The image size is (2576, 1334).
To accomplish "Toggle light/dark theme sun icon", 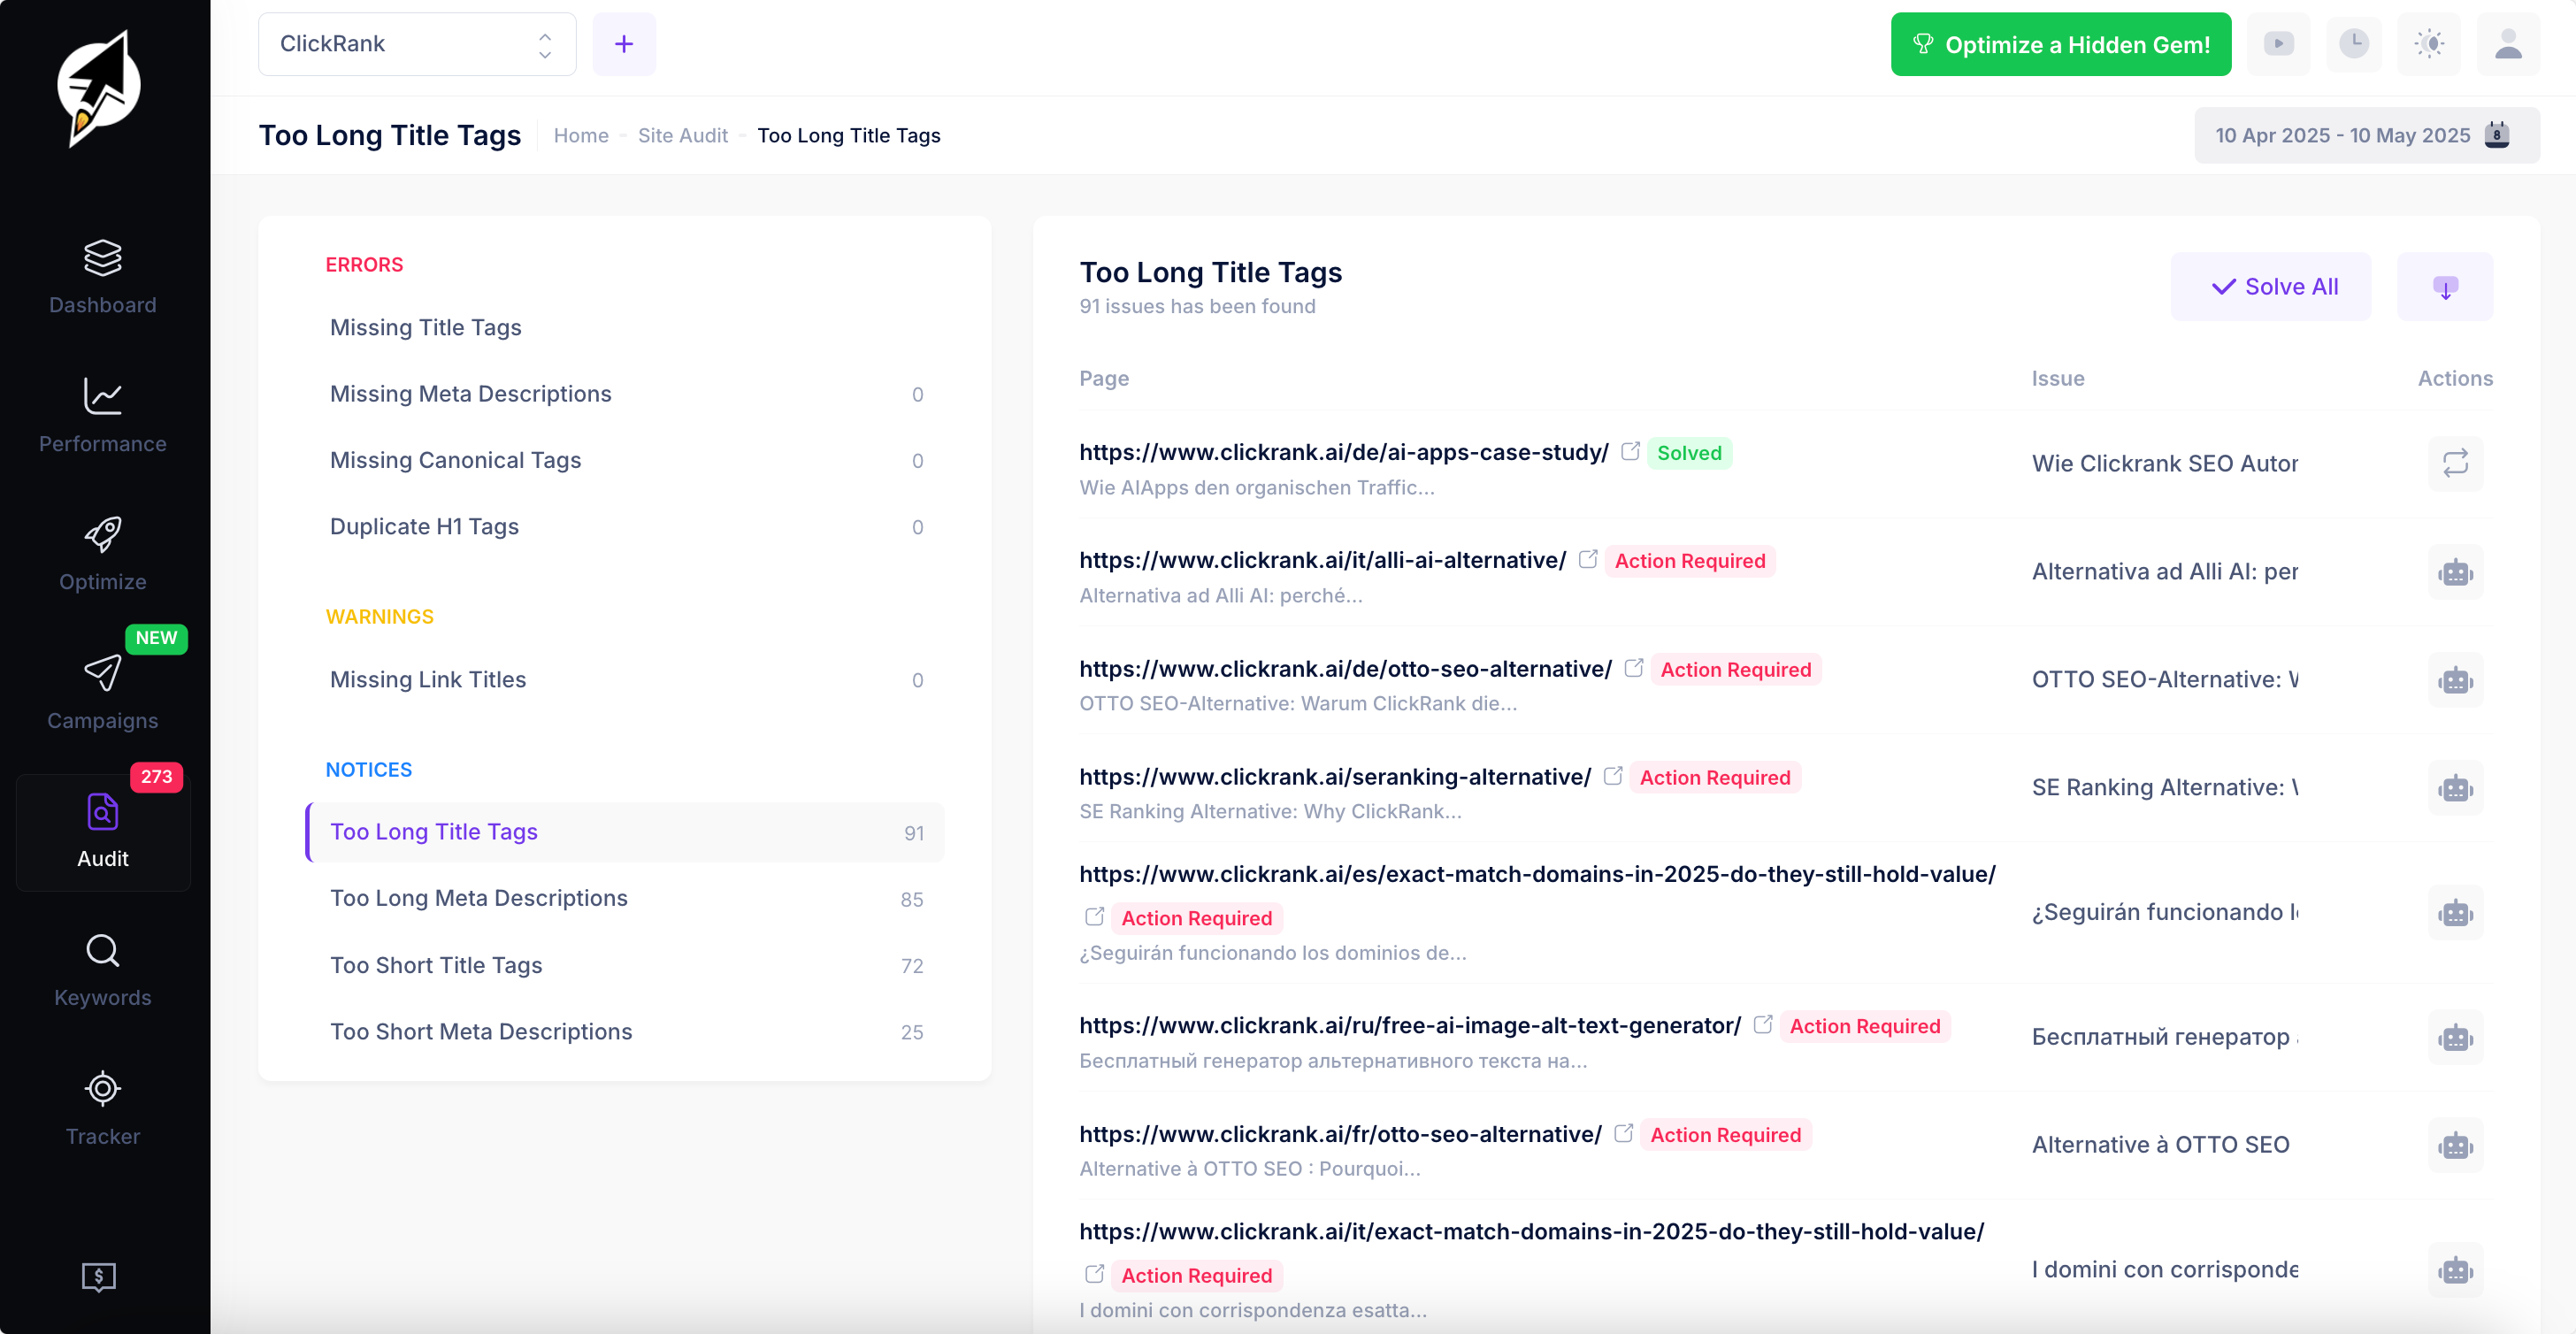I will (x=2429, y=44).
